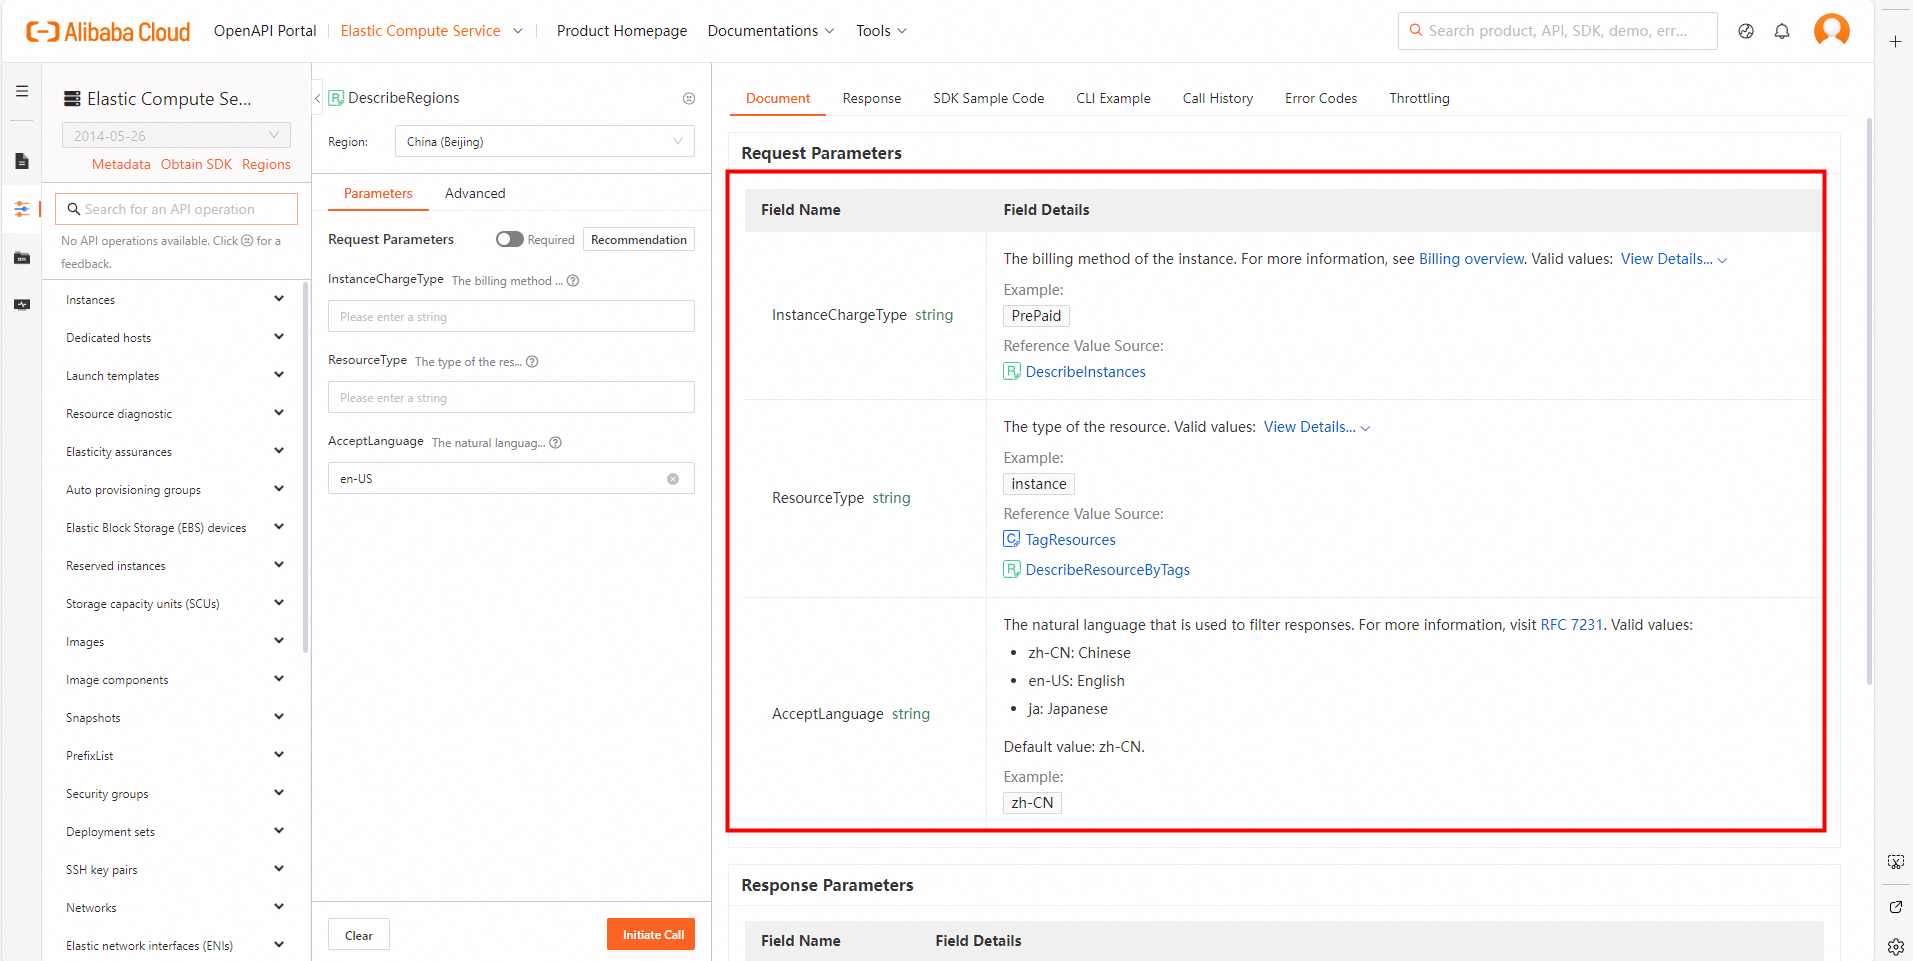Open the TagResources reference link
The height and width of the screenshot is (961, 1913).
tap(1070, 540)
